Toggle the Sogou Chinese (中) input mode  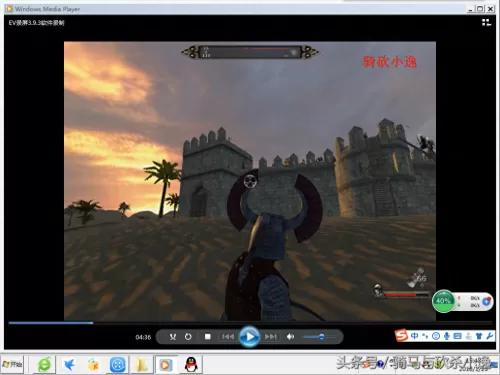click(414, 336)
